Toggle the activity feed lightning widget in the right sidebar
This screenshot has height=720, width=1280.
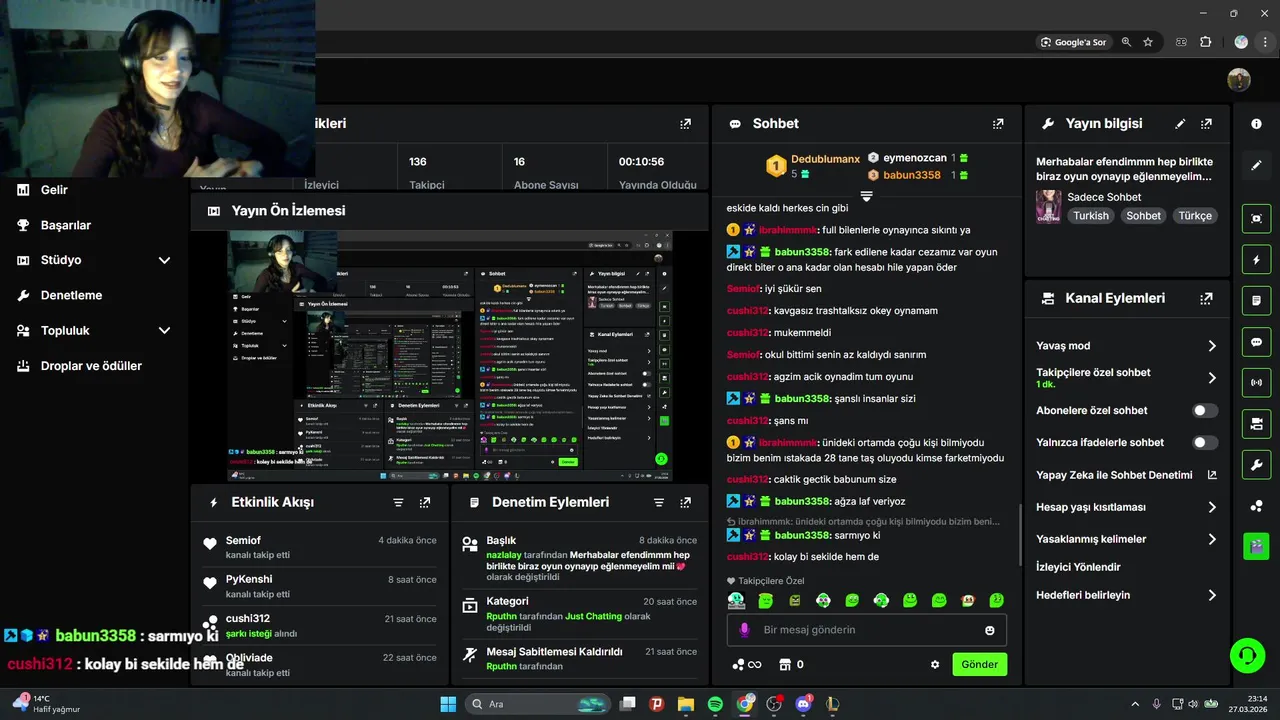pos(1256,260)
